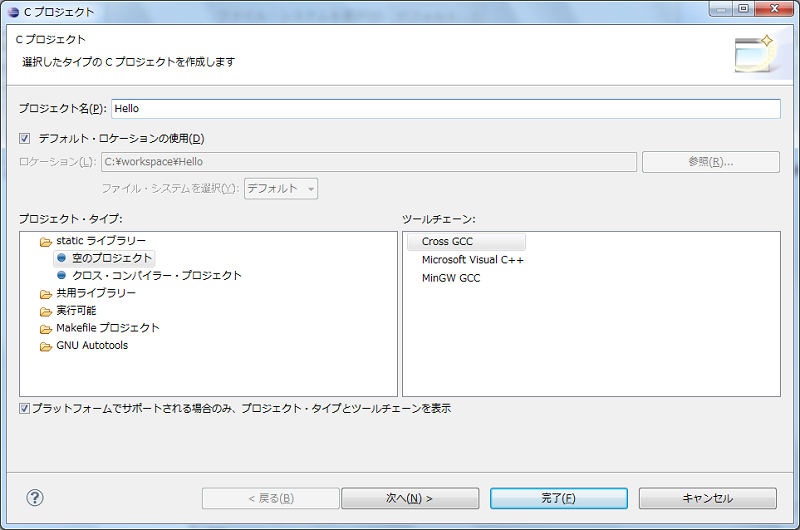Screen dimensions: 800x530
Task: Open ファイル・システムを選択 dropdown
Action: [x=281, y=189]
